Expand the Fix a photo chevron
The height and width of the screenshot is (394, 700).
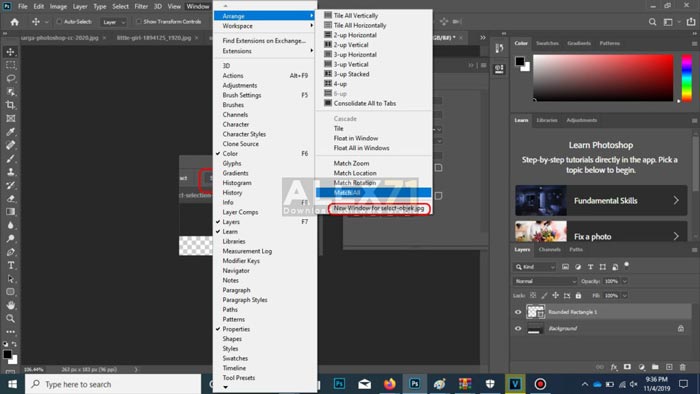click(x=676, y=236)
